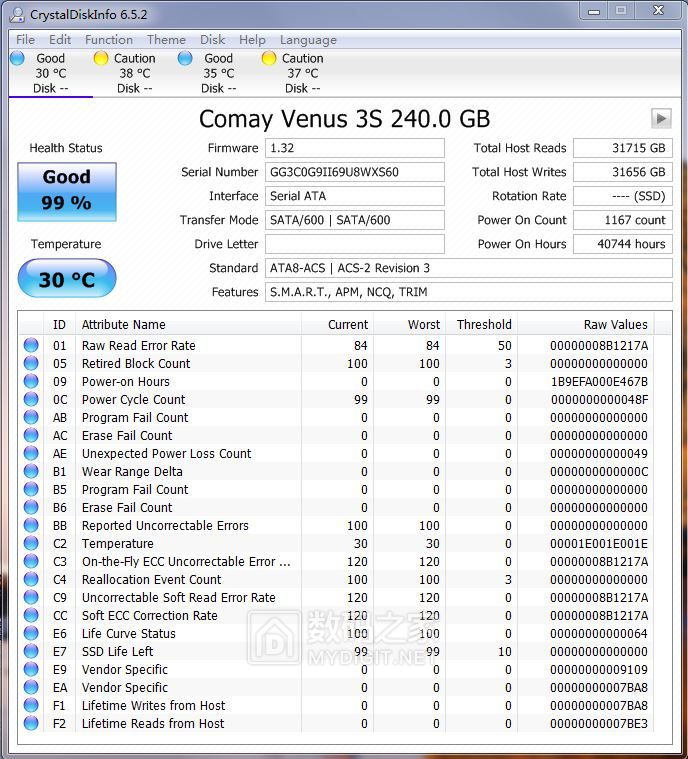Viewport: 688px width, 759px height.
Task: Click status orb for Retired Block Count
Action: click(31, 363)
